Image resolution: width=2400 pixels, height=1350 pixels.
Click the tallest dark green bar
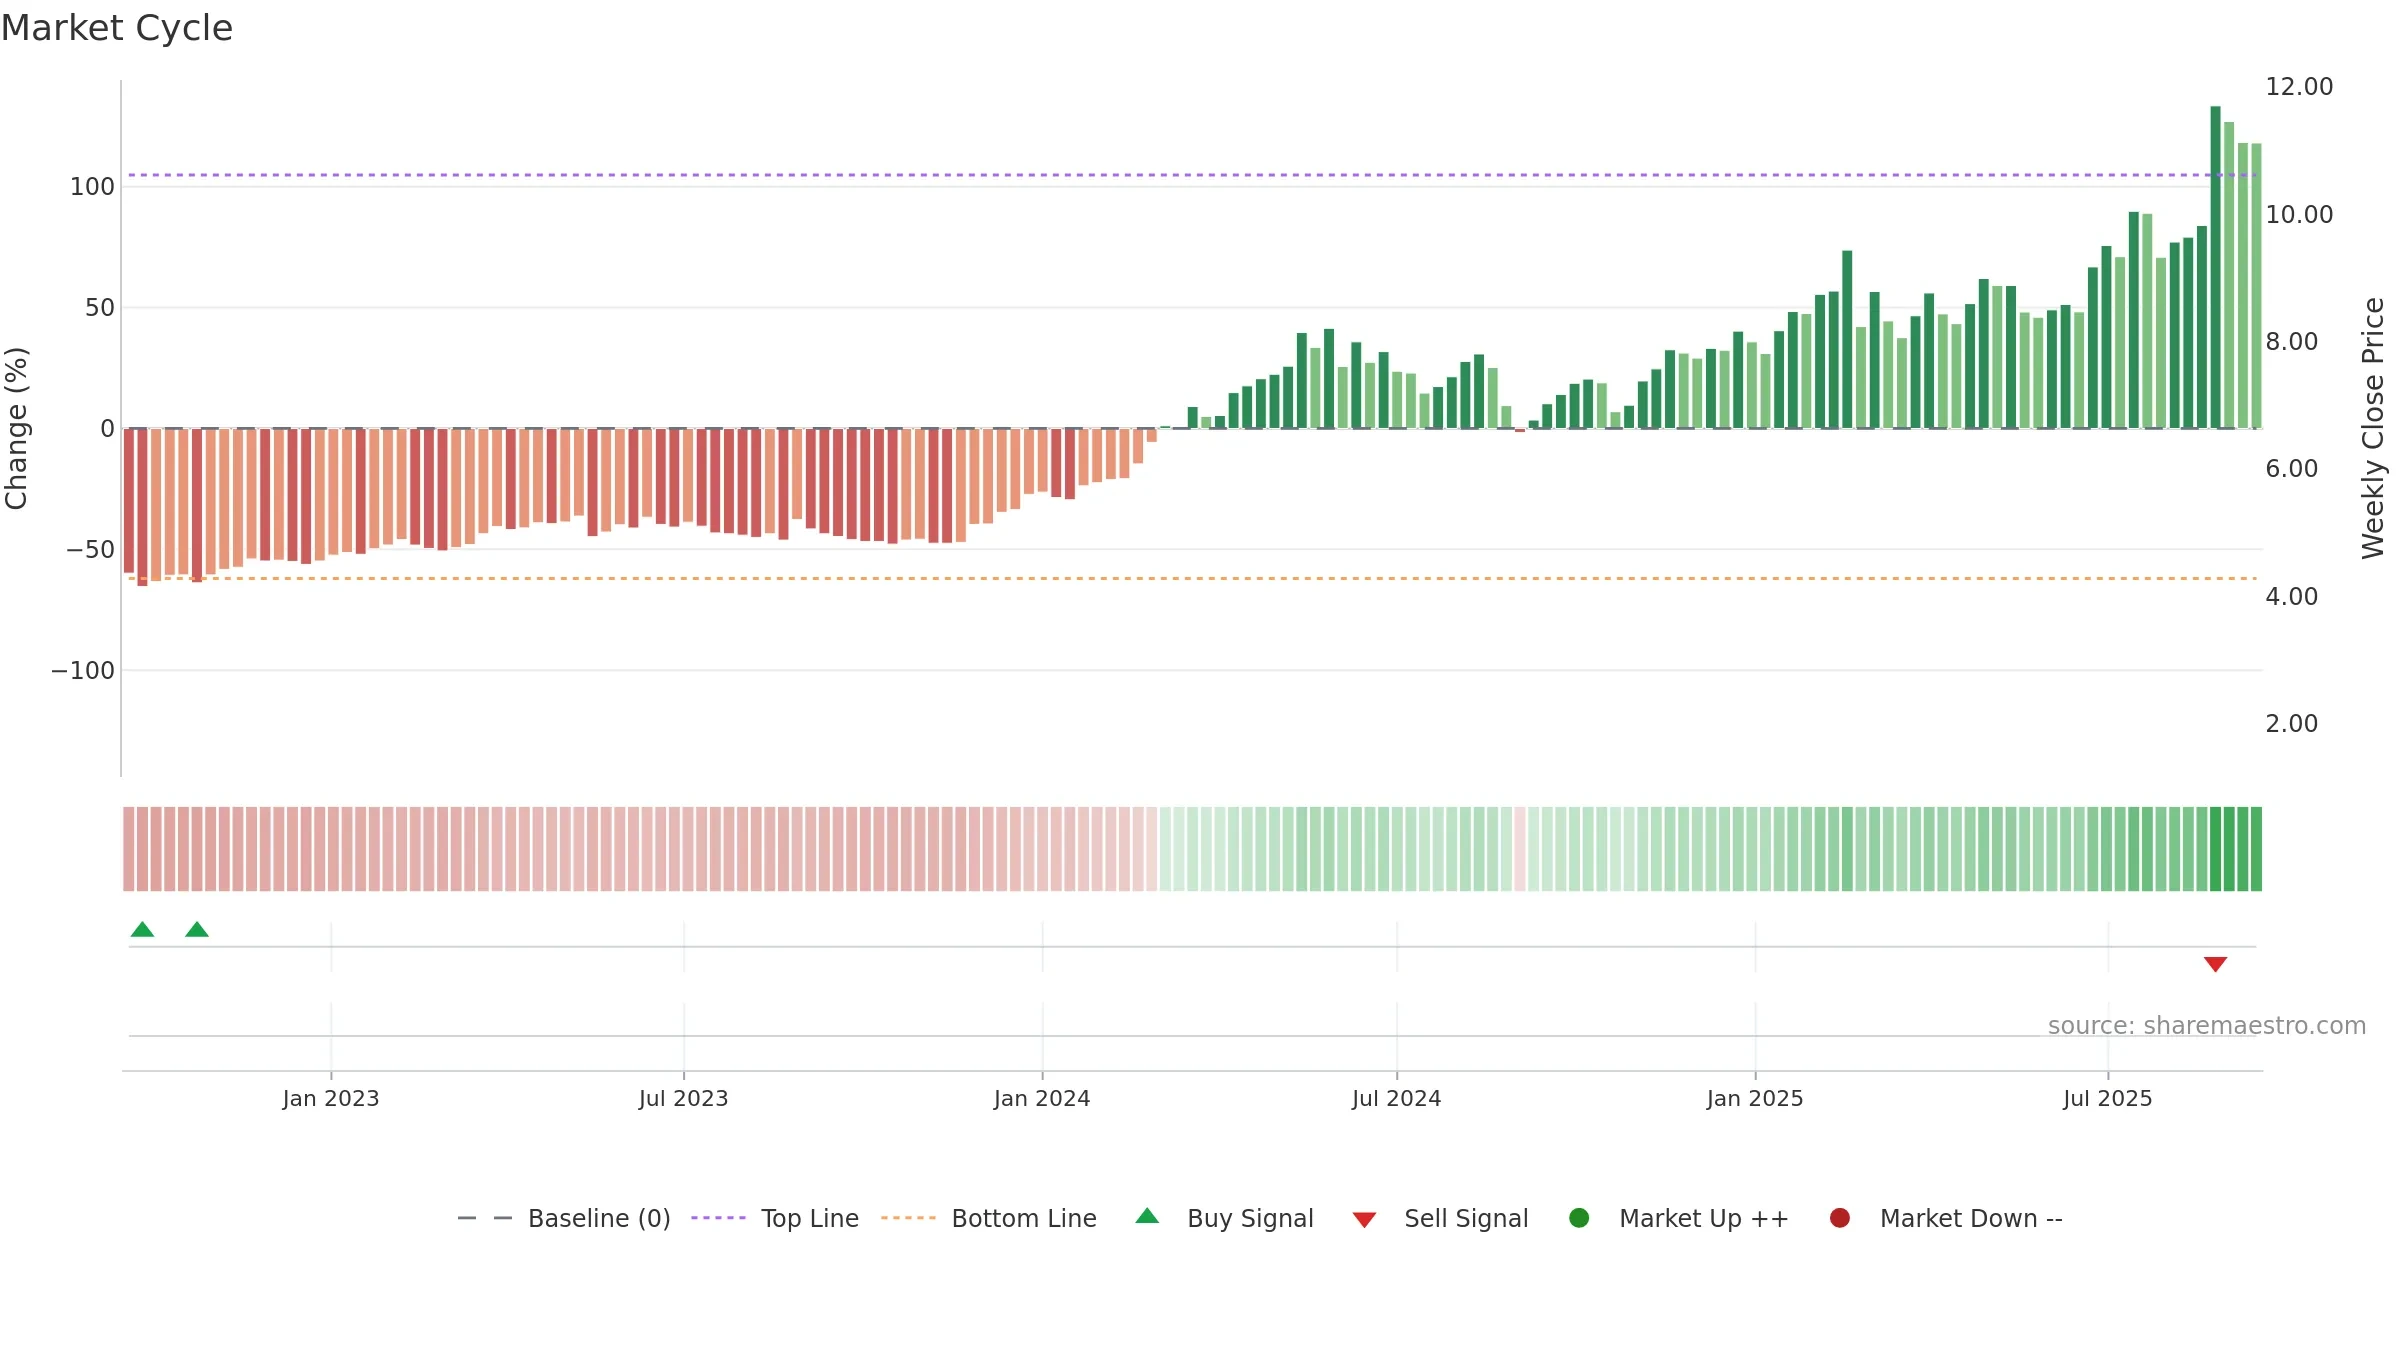tap(2215, 267)
